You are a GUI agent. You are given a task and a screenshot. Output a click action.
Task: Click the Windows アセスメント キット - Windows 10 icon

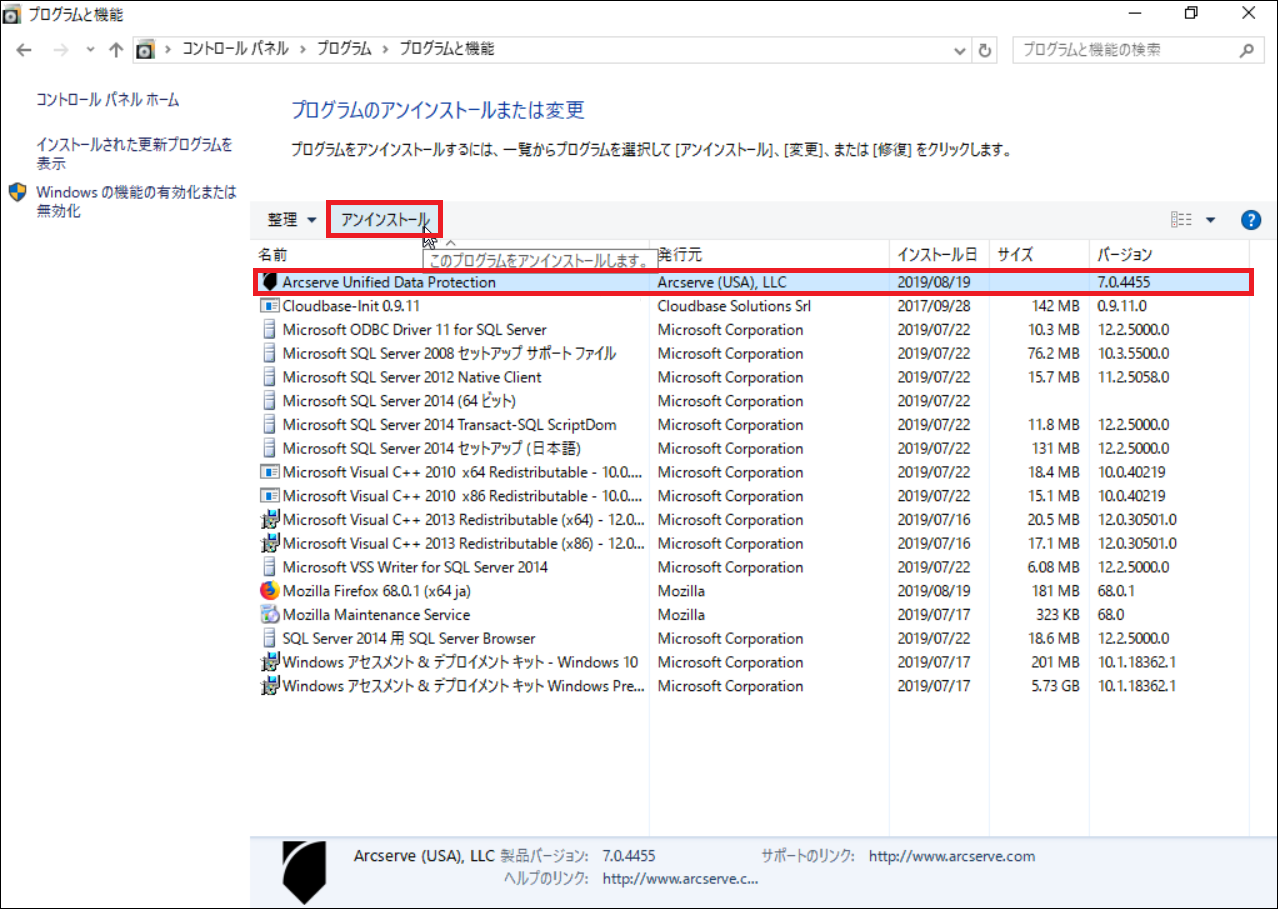click(x=269, y=662)
